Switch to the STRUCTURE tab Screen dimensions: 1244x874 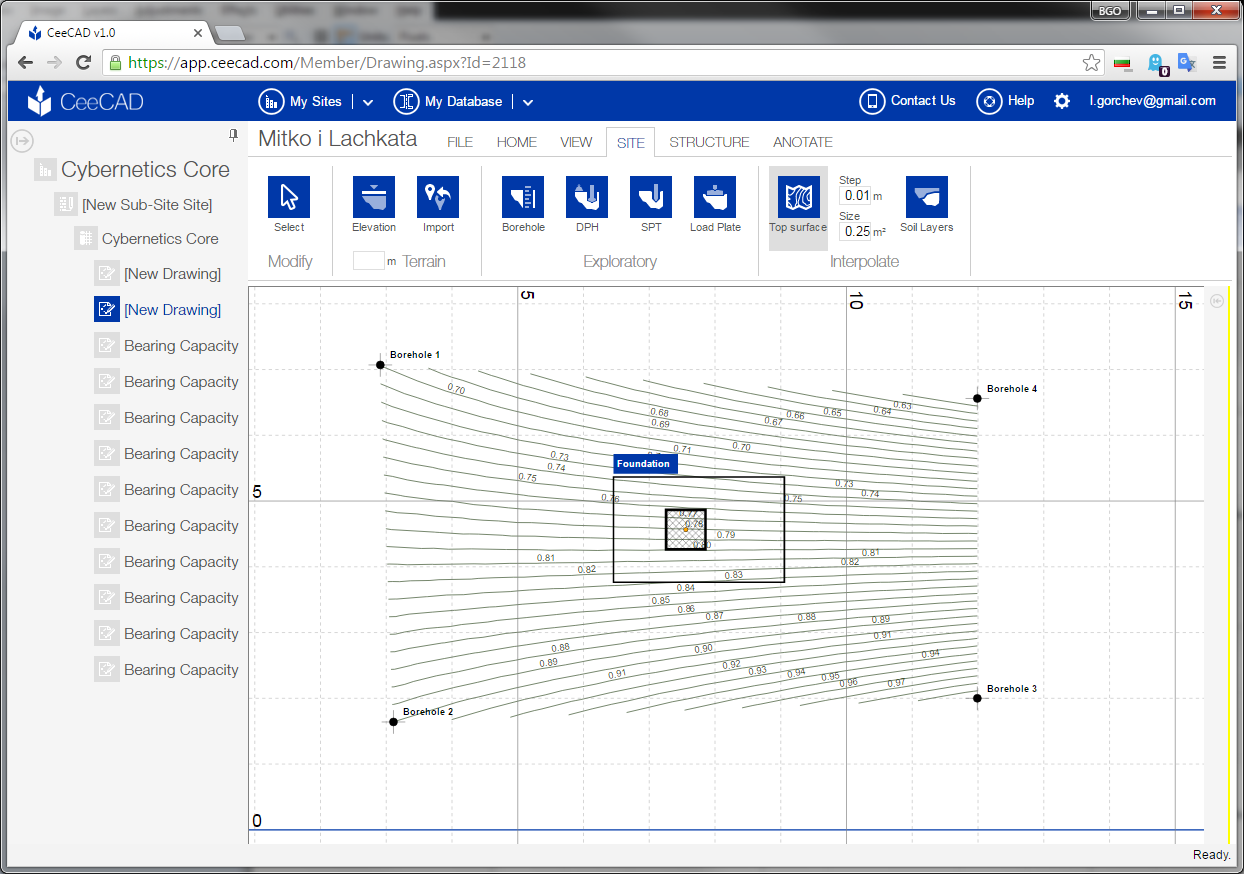(x=709, y=142)
